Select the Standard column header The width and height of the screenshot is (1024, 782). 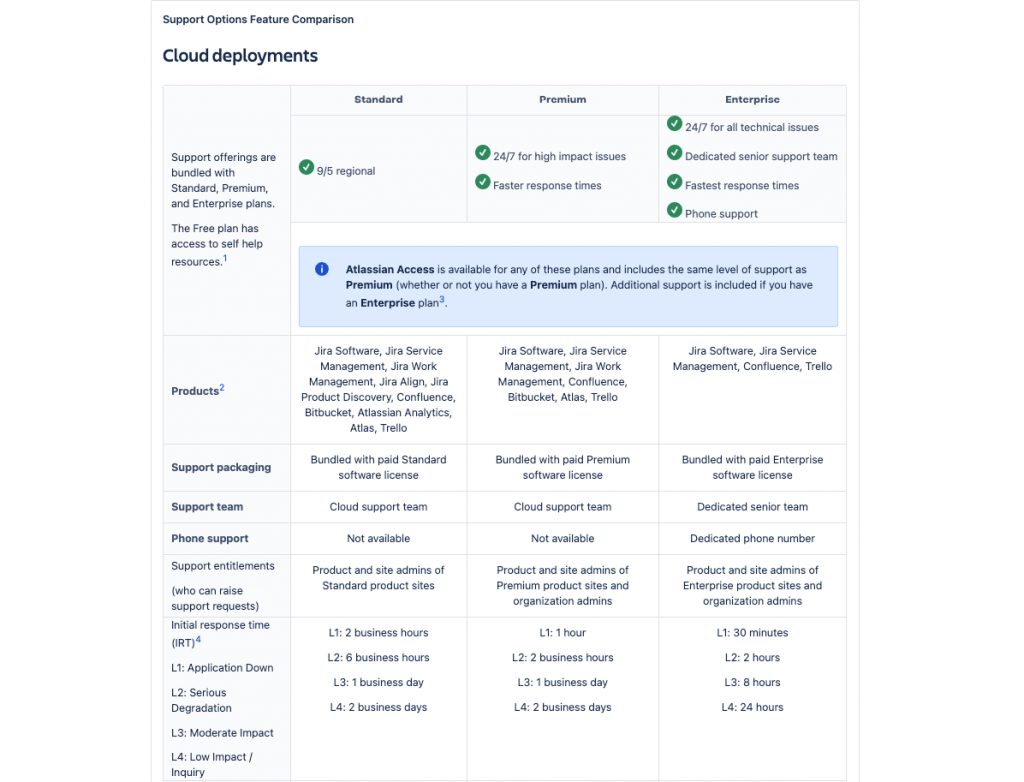click(378, 100)
